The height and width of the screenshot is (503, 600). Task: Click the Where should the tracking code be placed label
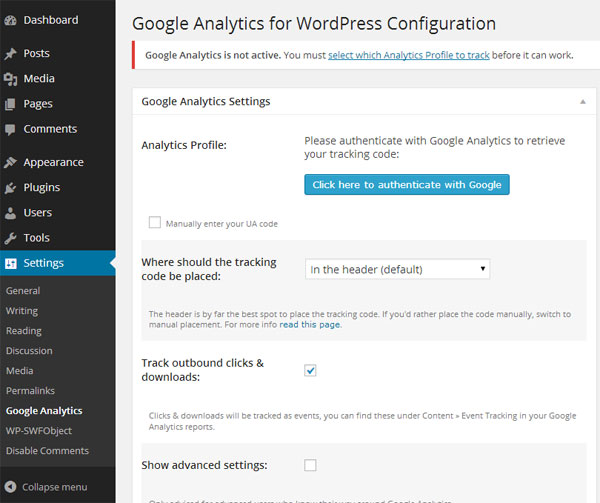(x=209, y=269)
